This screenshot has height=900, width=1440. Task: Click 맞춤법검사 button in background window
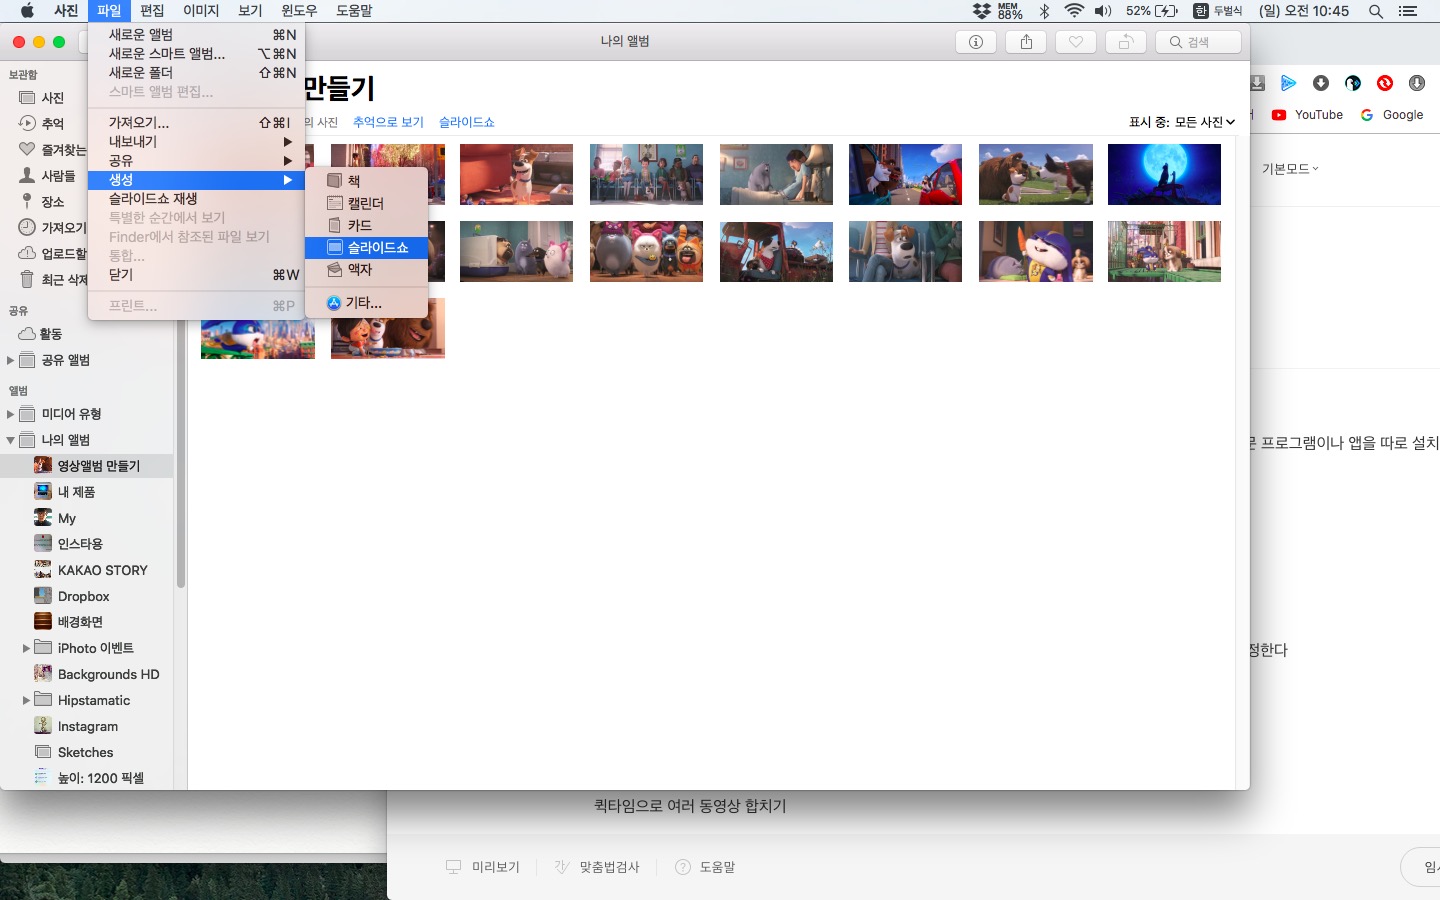pos(597,867)
